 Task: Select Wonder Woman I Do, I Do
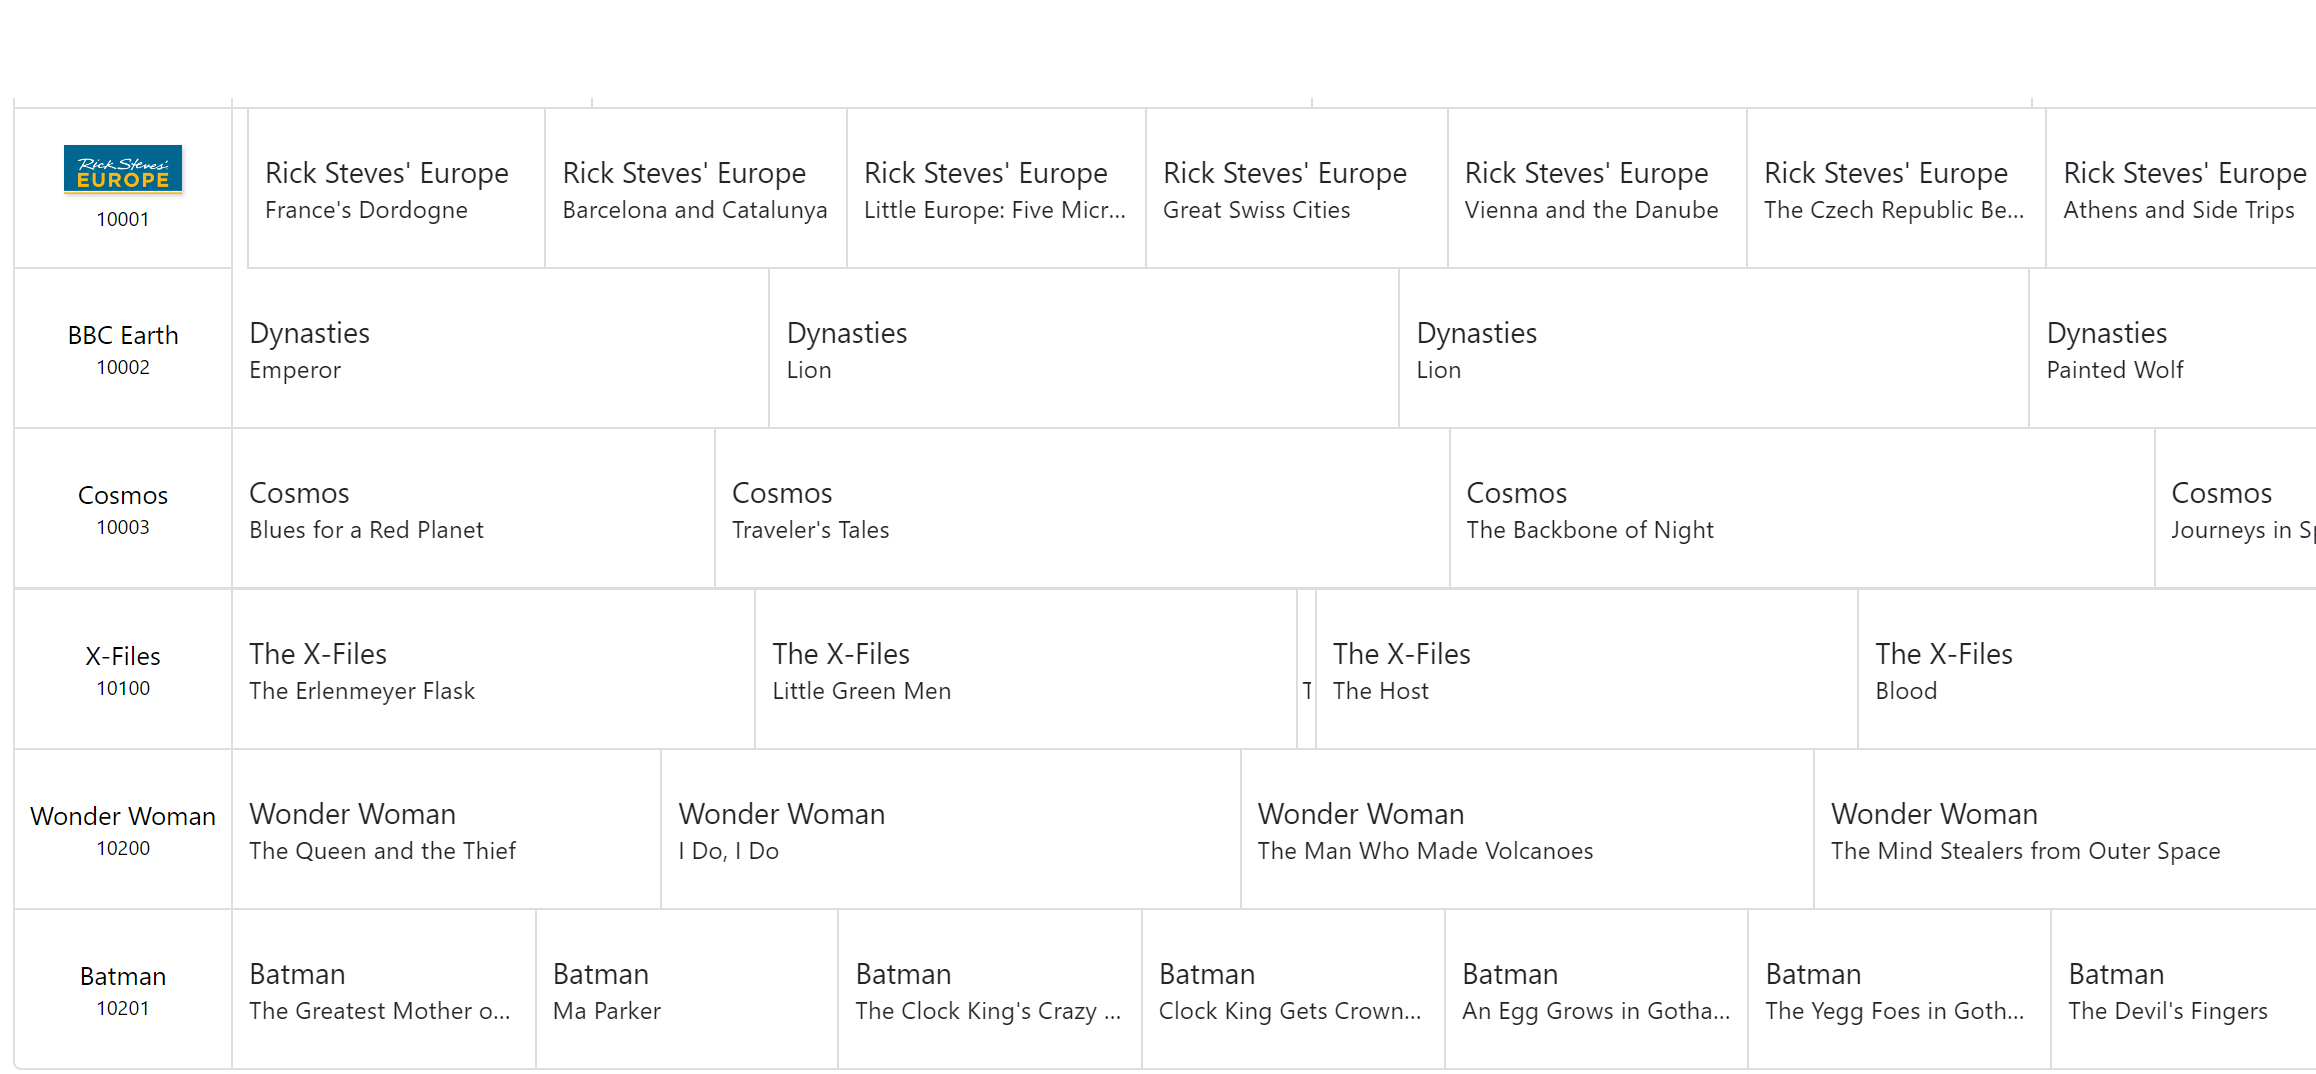click(950, 830)
